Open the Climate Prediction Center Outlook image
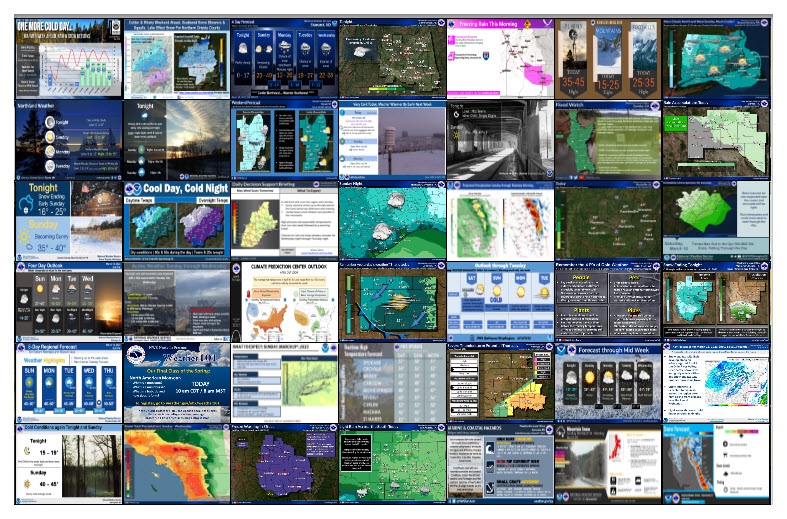787x519 pixels. point(283,298)
